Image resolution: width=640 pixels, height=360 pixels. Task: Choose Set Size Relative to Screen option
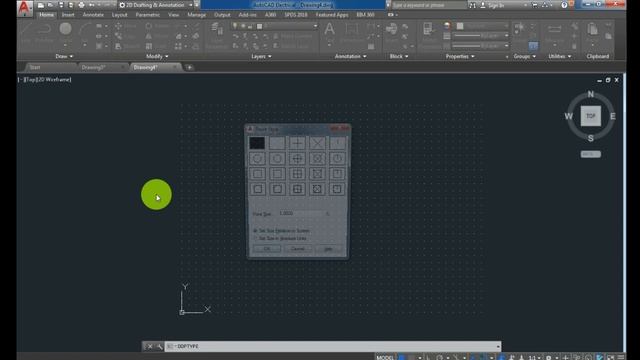282,231
